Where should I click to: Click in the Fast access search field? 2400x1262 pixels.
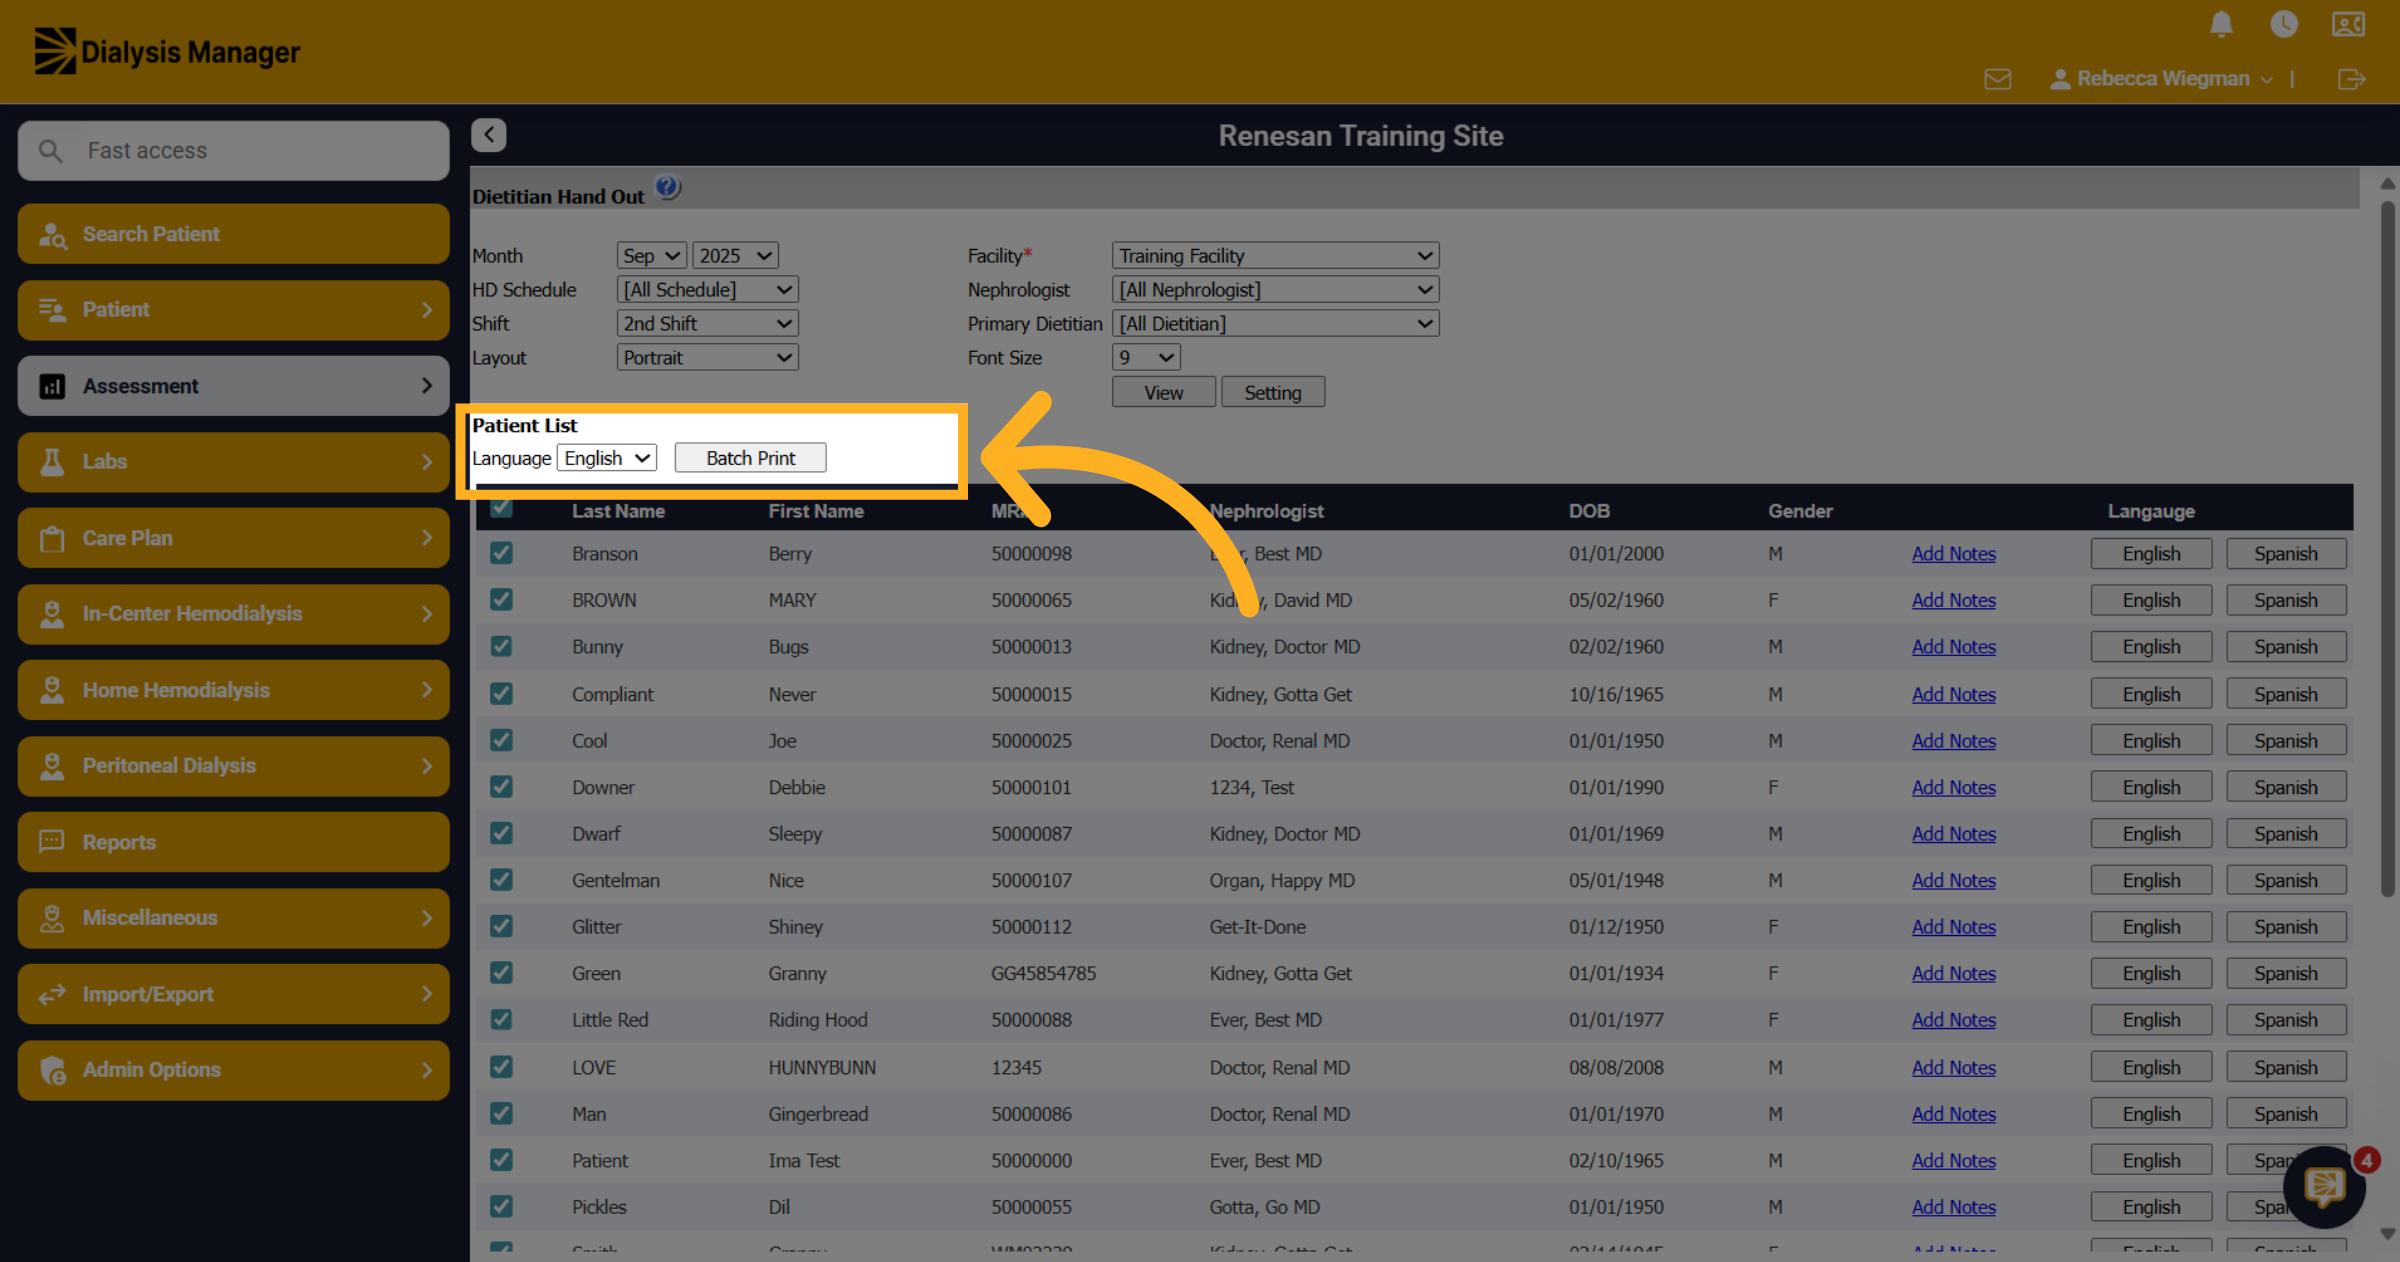pos(233,151)
